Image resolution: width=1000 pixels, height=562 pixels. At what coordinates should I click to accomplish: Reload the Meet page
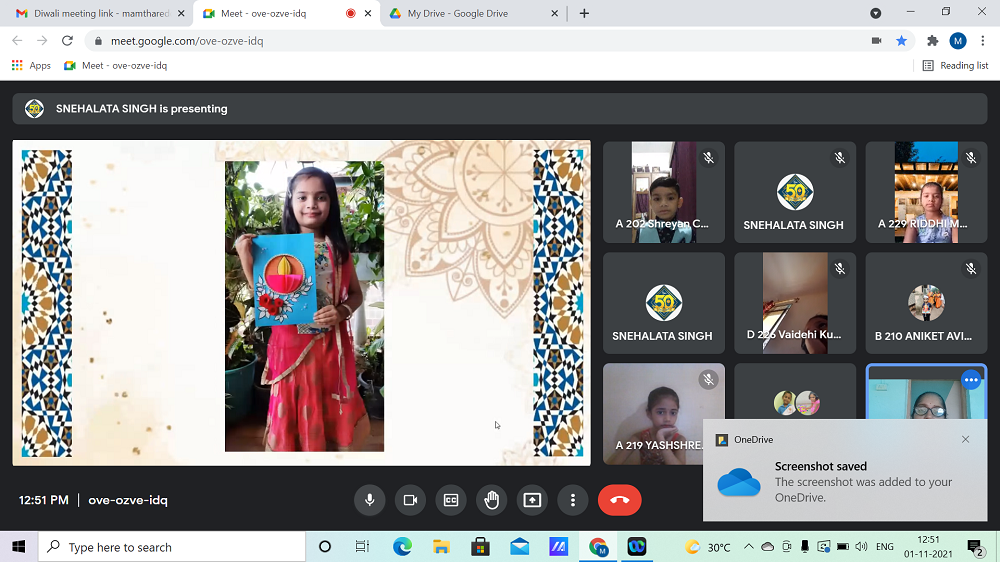67,41
